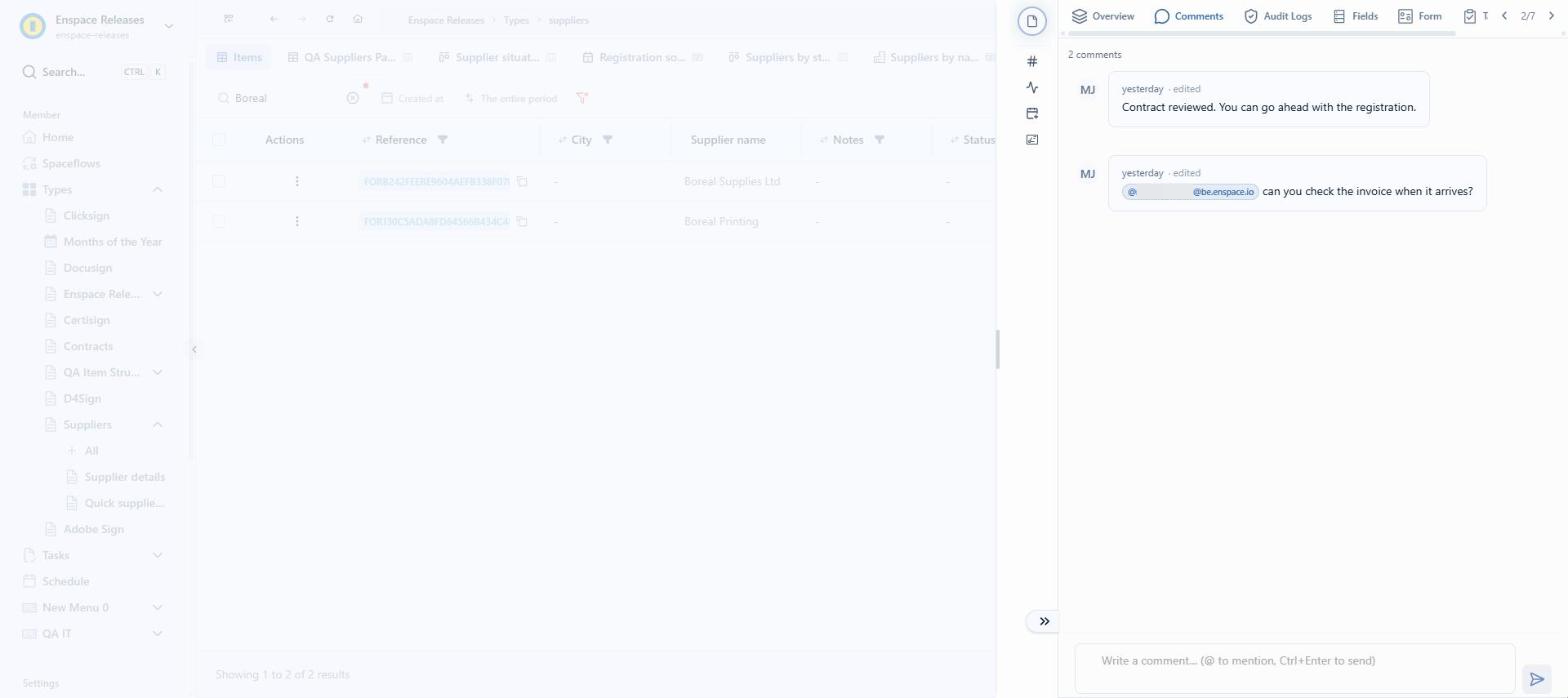Image resolution: width=1568 pixels, height=698 pixels.
Task: Click the City column filter icon
Action: pyautogui.click(x=607, y=140)
